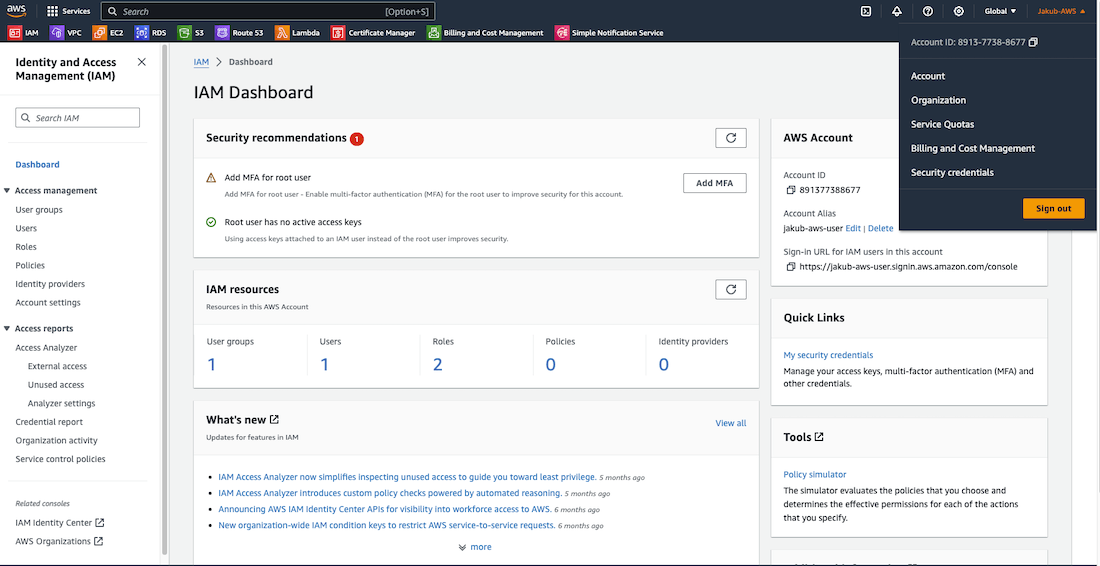The height and width of the screenshot is (566, 1100).
Task: Open Identity providers in the sidebar
Action: click(x=50, y=284)
